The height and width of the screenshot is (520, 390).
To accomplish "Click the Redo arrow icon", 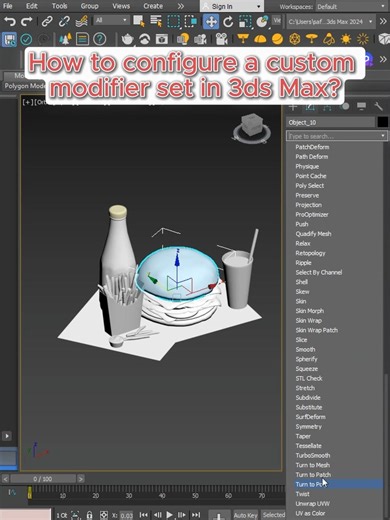I will (x=27, y=22).
